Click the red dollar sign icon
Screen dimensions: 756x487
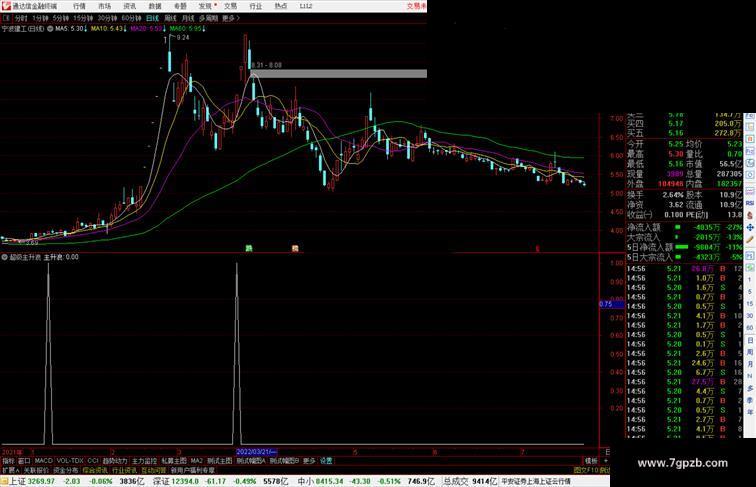click(750, 215)
